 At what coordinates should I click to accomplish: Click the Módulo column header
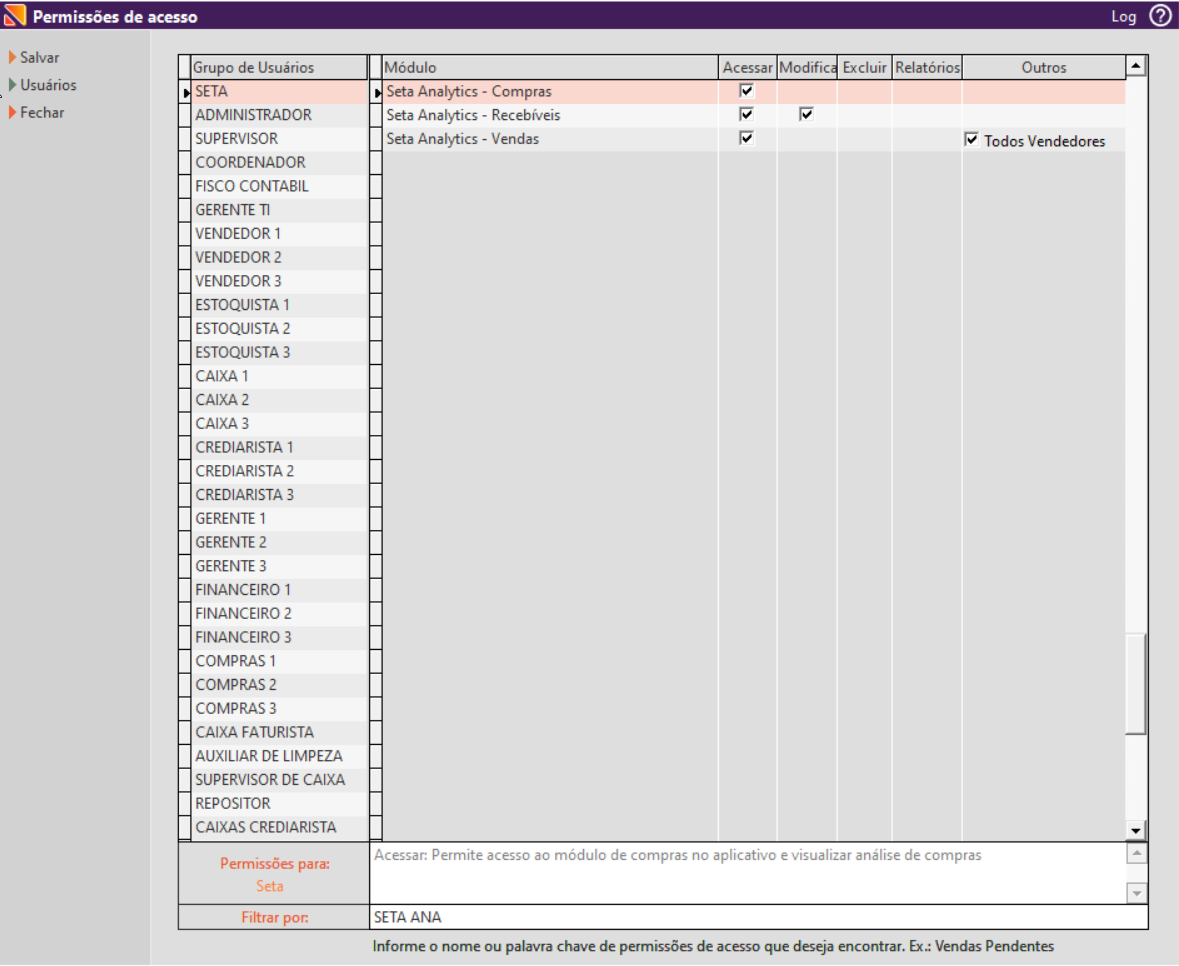(x=550, y=68)
